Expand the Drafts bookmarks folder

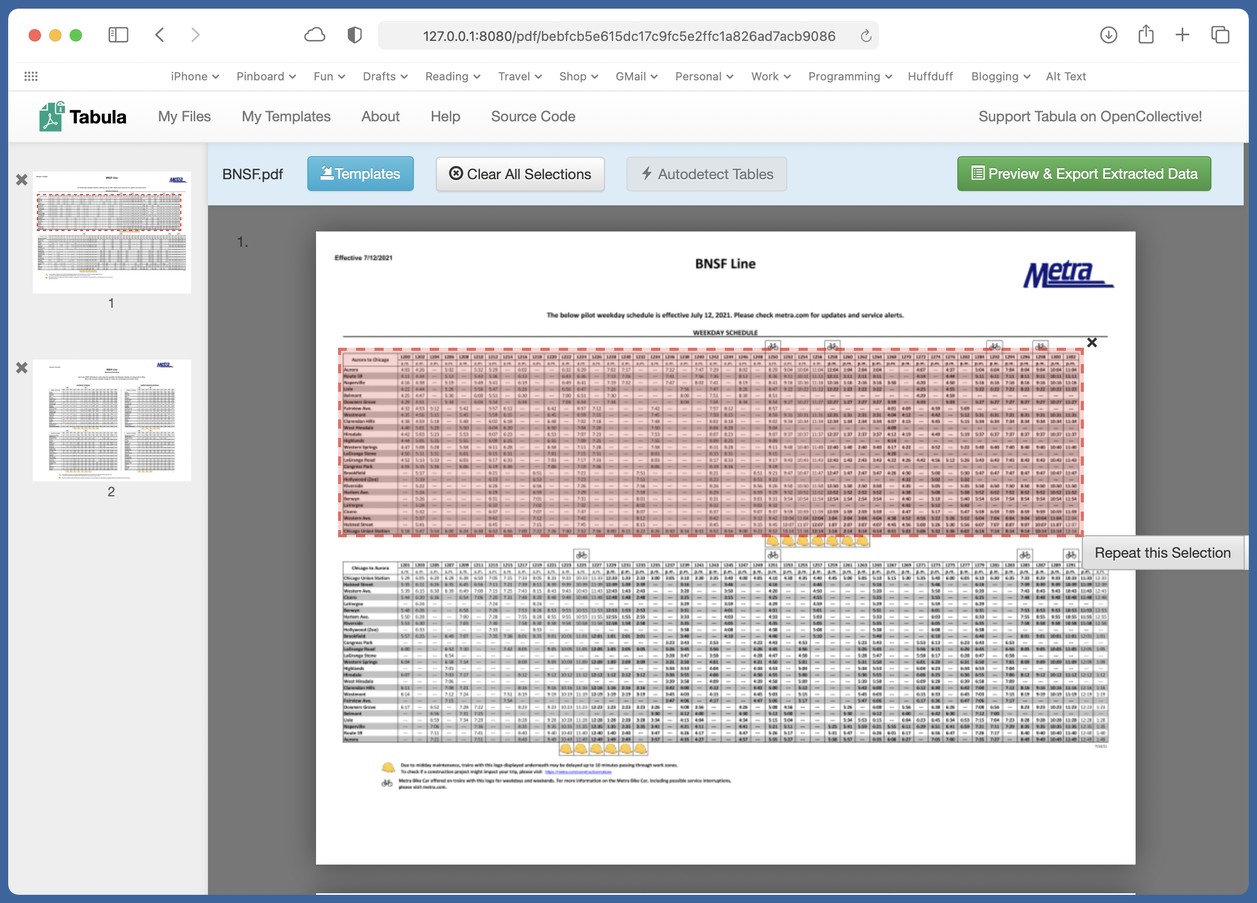385,76
